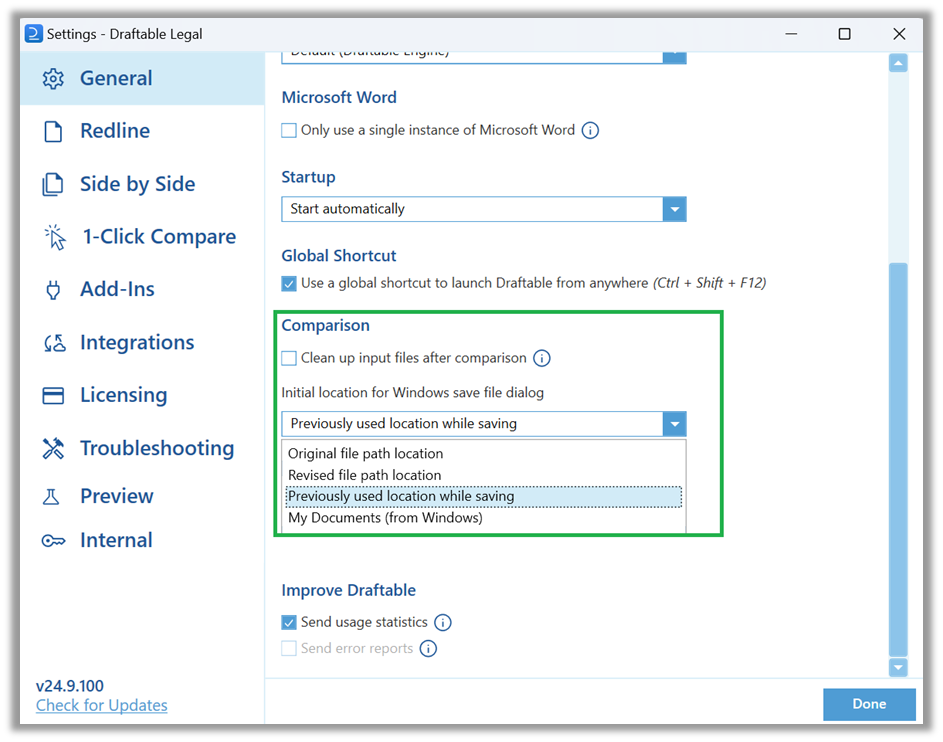Switch to Internal settings
This screenshot has height=742, width=943.
(x=142, y=541)
